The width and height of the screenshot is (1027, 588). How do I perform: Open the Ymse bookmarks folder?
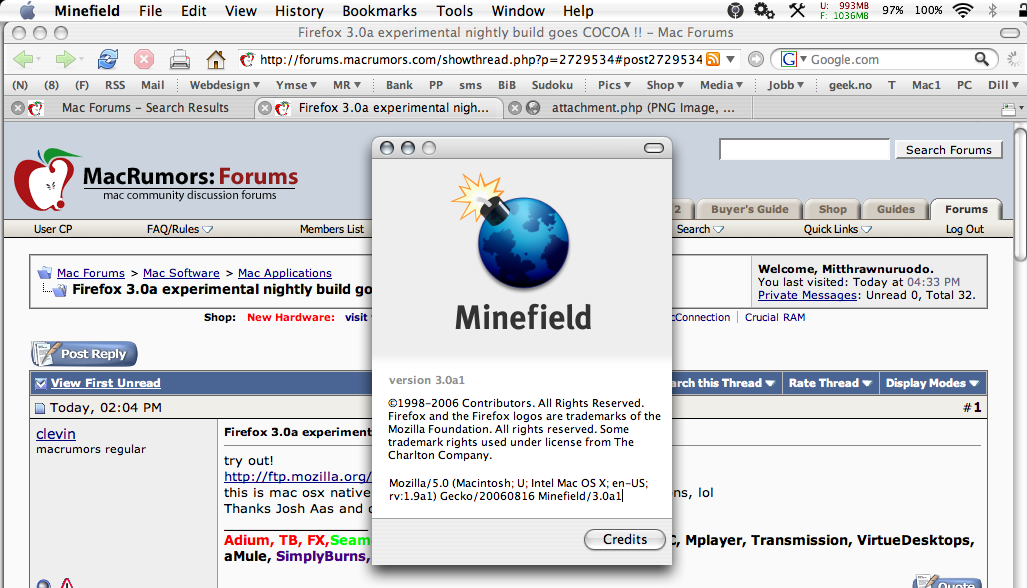[296, 85]
